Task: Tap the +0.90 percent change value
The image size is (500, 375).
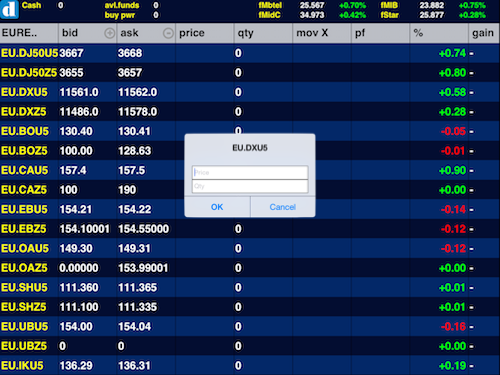Action: coord(452,170)
